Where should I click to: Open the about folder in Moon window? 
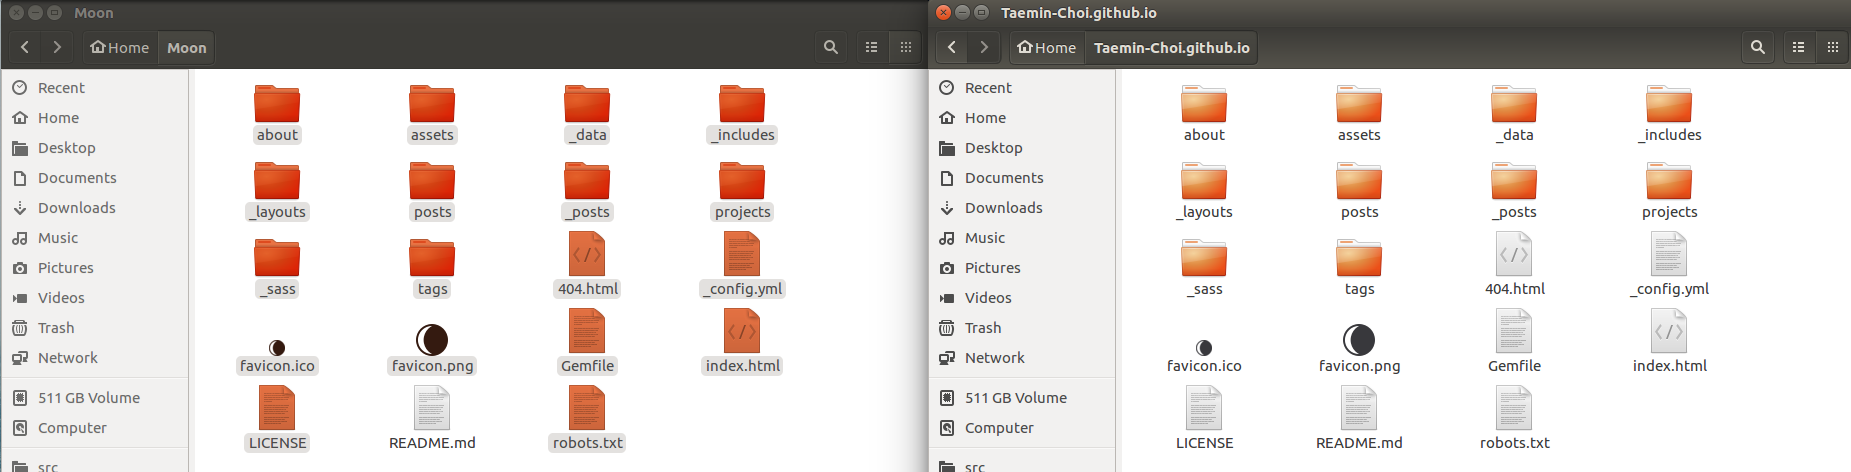277,114
